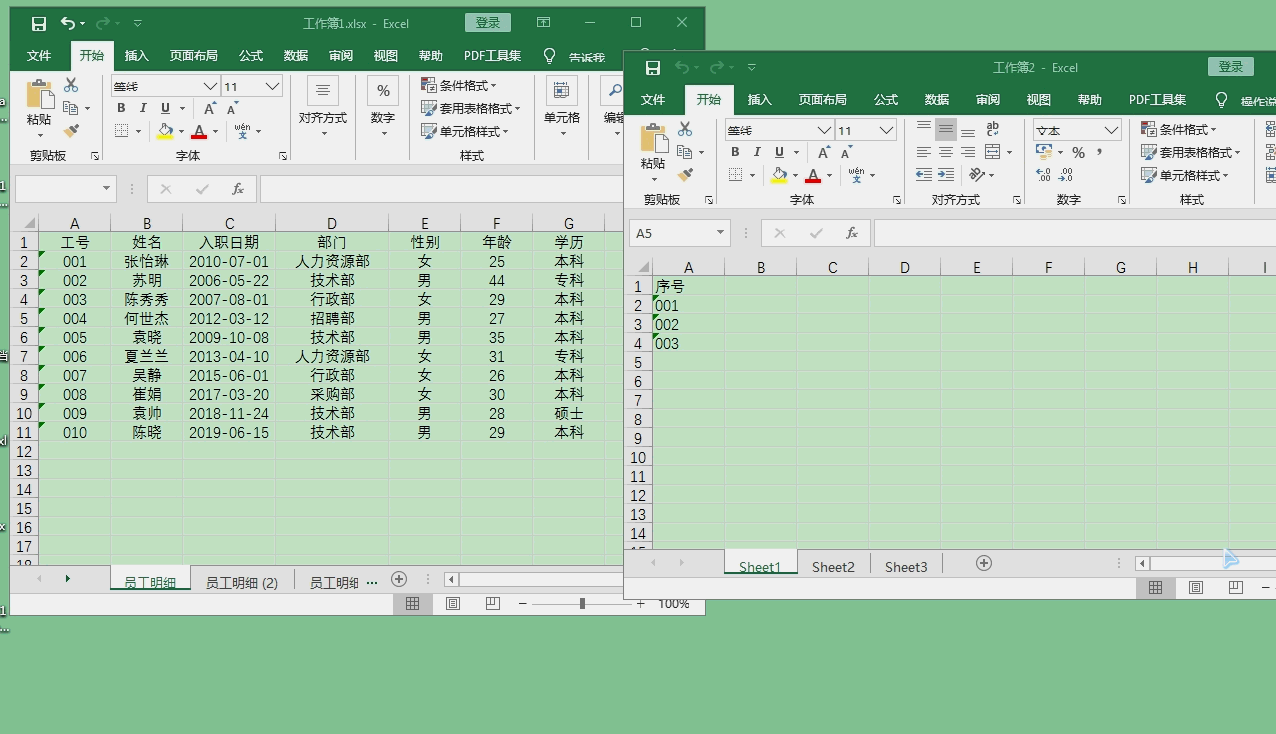Open 页面布局 tab in 工作簿1
Viewport: 1276px width, 734px height.
click(x=193, y=55)
